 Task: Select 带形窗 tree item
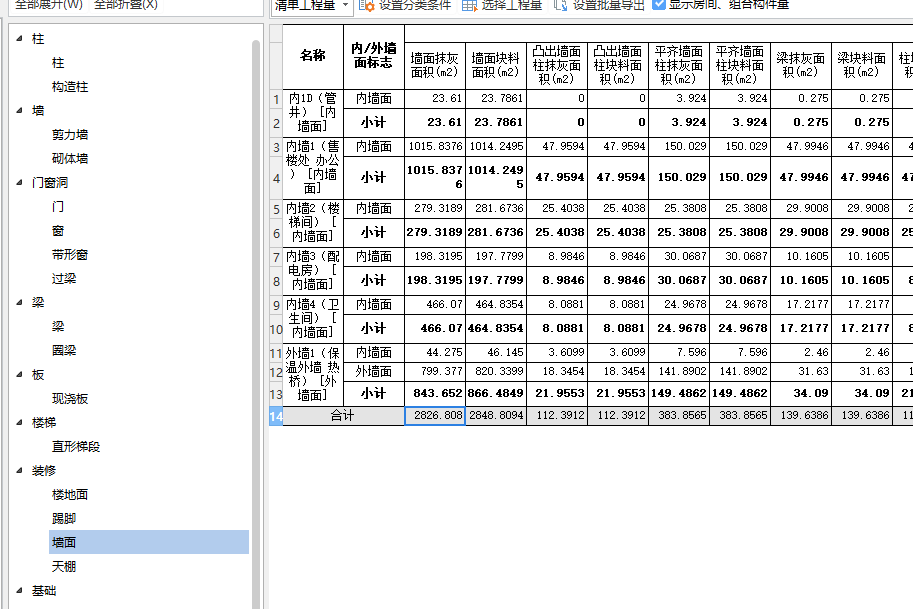pos(70,254)
